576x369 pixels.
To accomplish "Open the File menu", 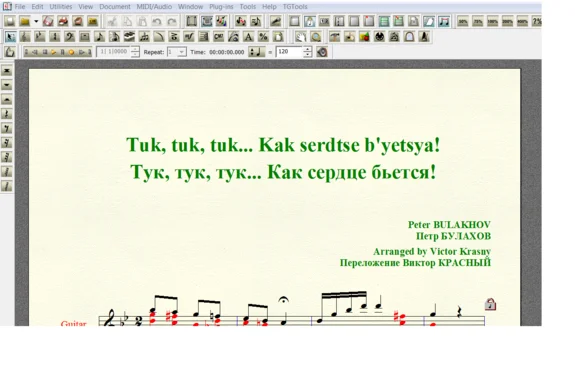I will [x=20, y=7].
